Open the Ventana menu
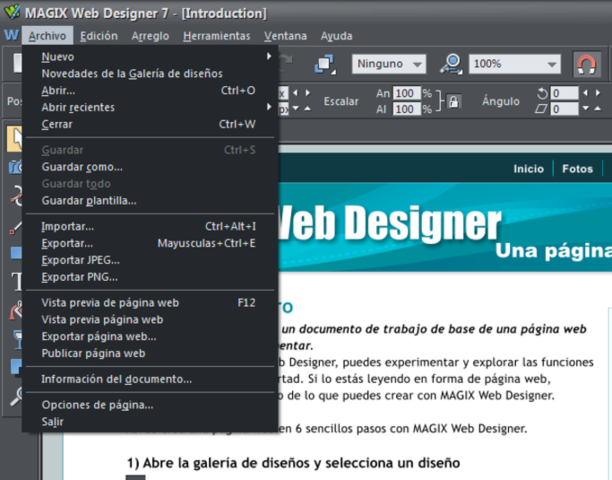 [x=285, y=36]
